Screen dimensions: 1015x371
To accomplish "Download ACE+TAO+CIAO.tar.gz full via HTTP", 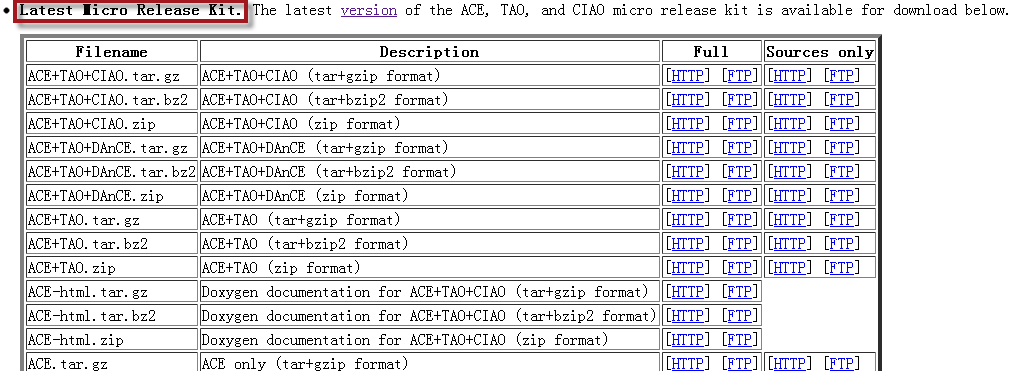I will click(687, 76).
